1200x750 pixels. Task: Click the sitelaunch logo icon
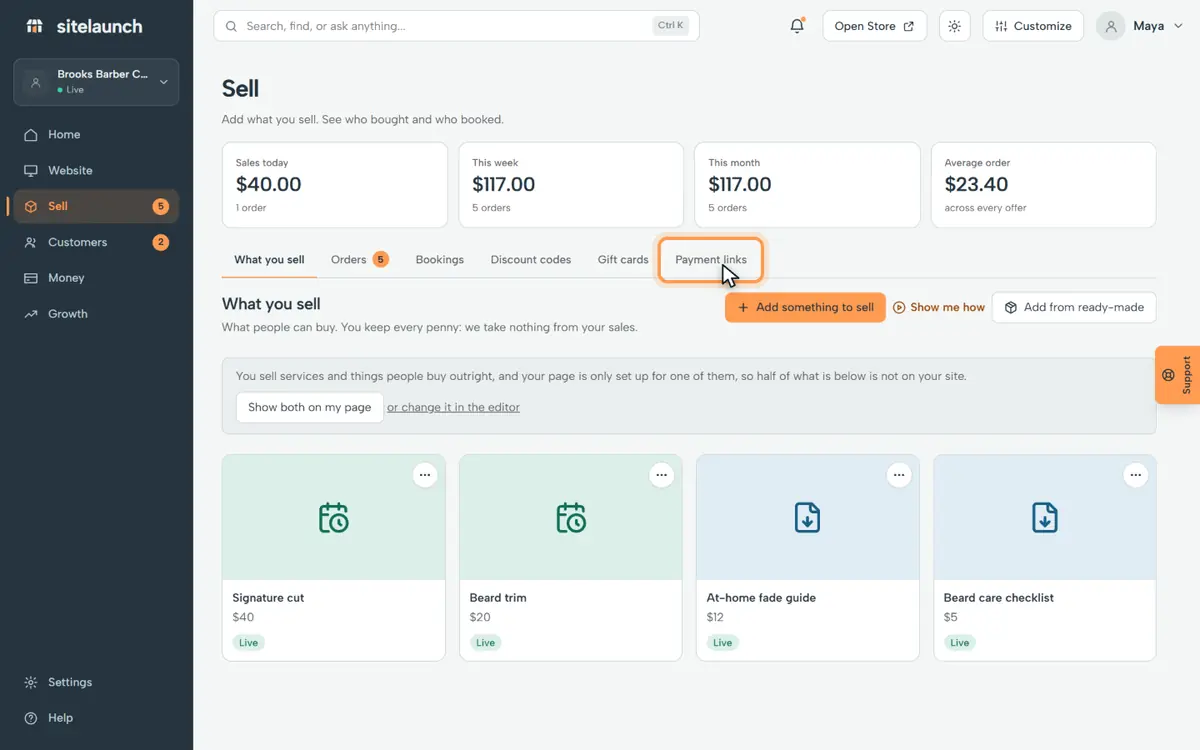(x=35, y=26)
